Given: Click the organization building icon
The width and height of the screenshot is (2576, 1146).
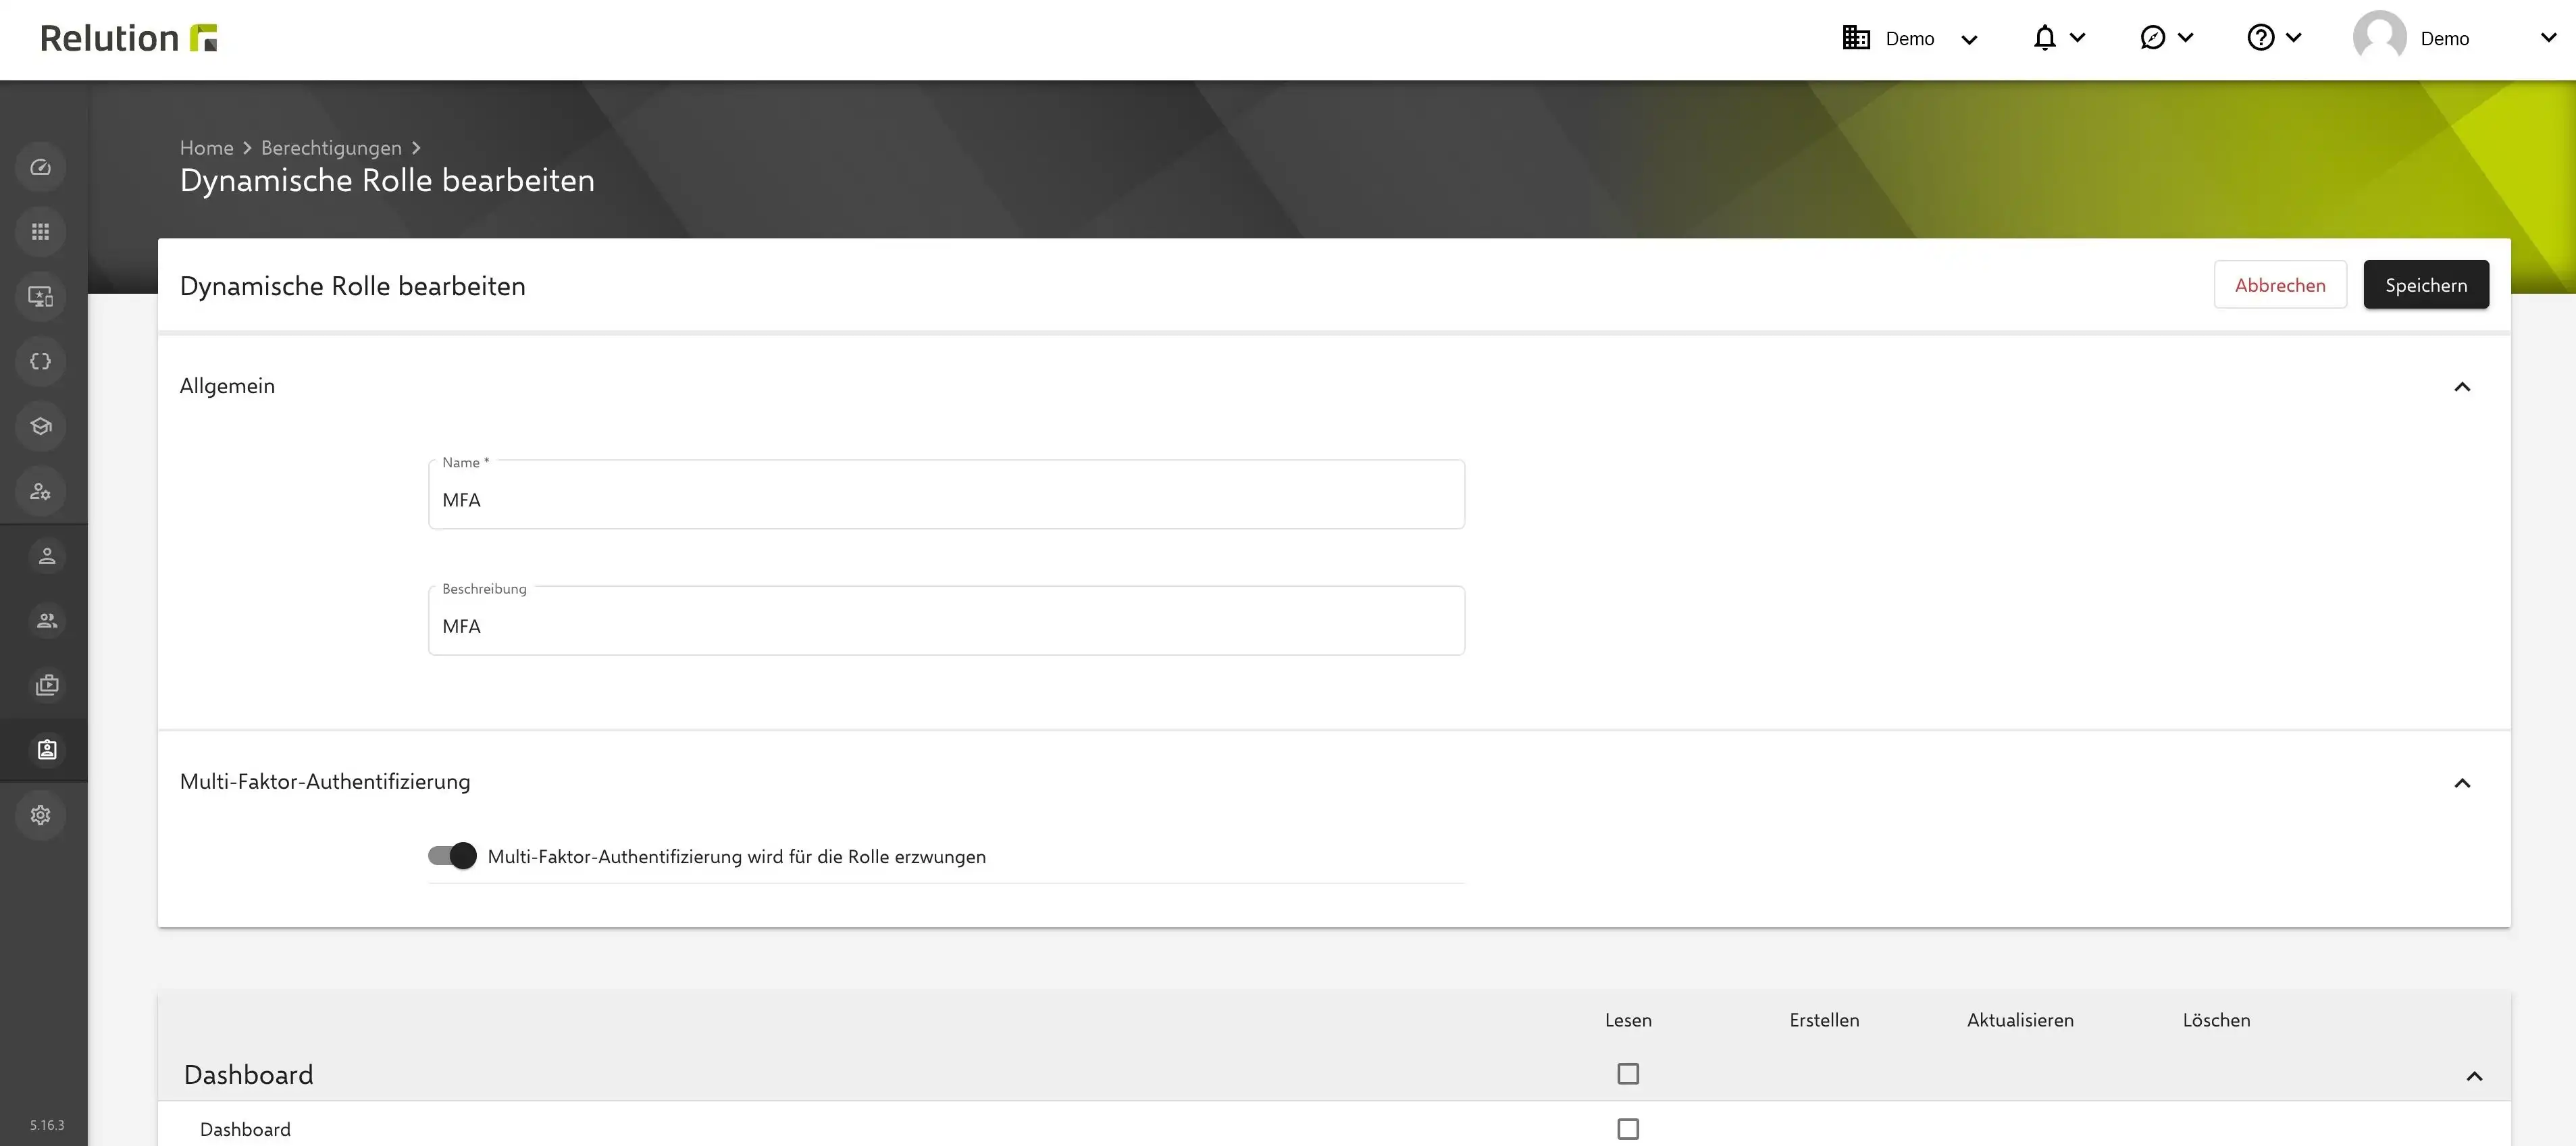Looking at the screenshot, I should pos(1856,38).
